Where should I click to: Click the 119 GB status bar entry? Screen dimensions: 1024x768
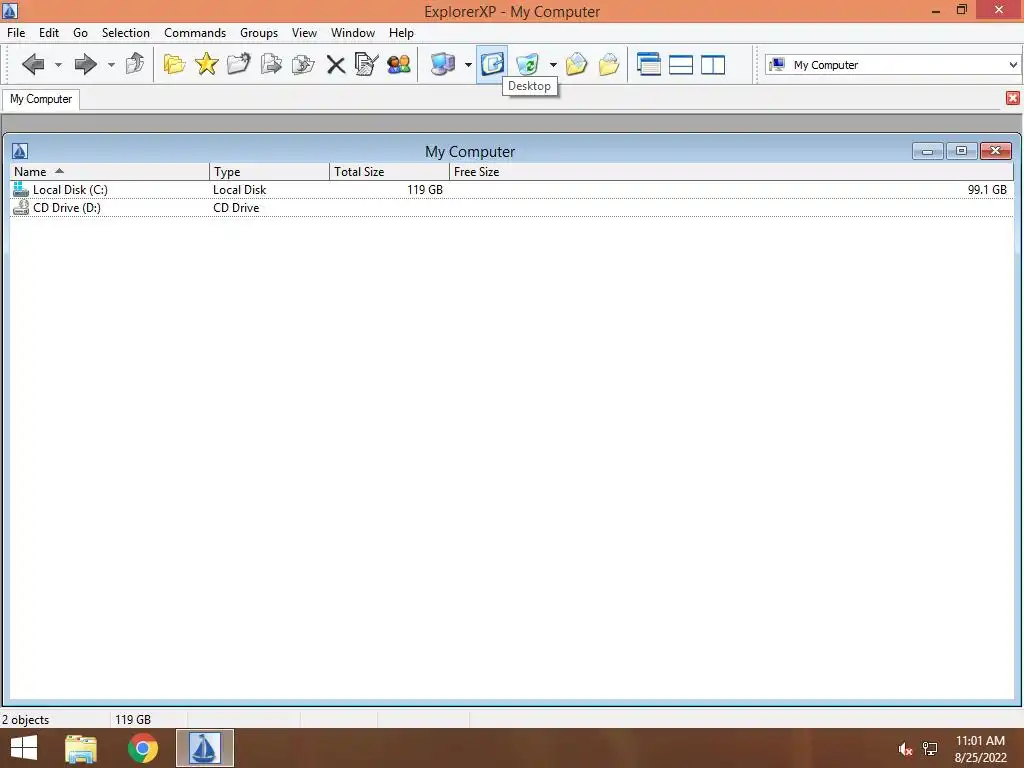[133, 720]
